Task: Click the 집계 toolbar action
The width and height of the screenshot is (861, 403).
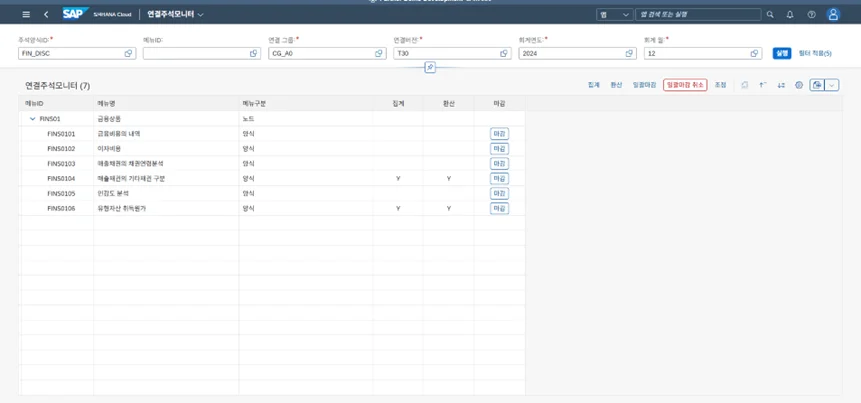Action: click(x=594, y=85)
